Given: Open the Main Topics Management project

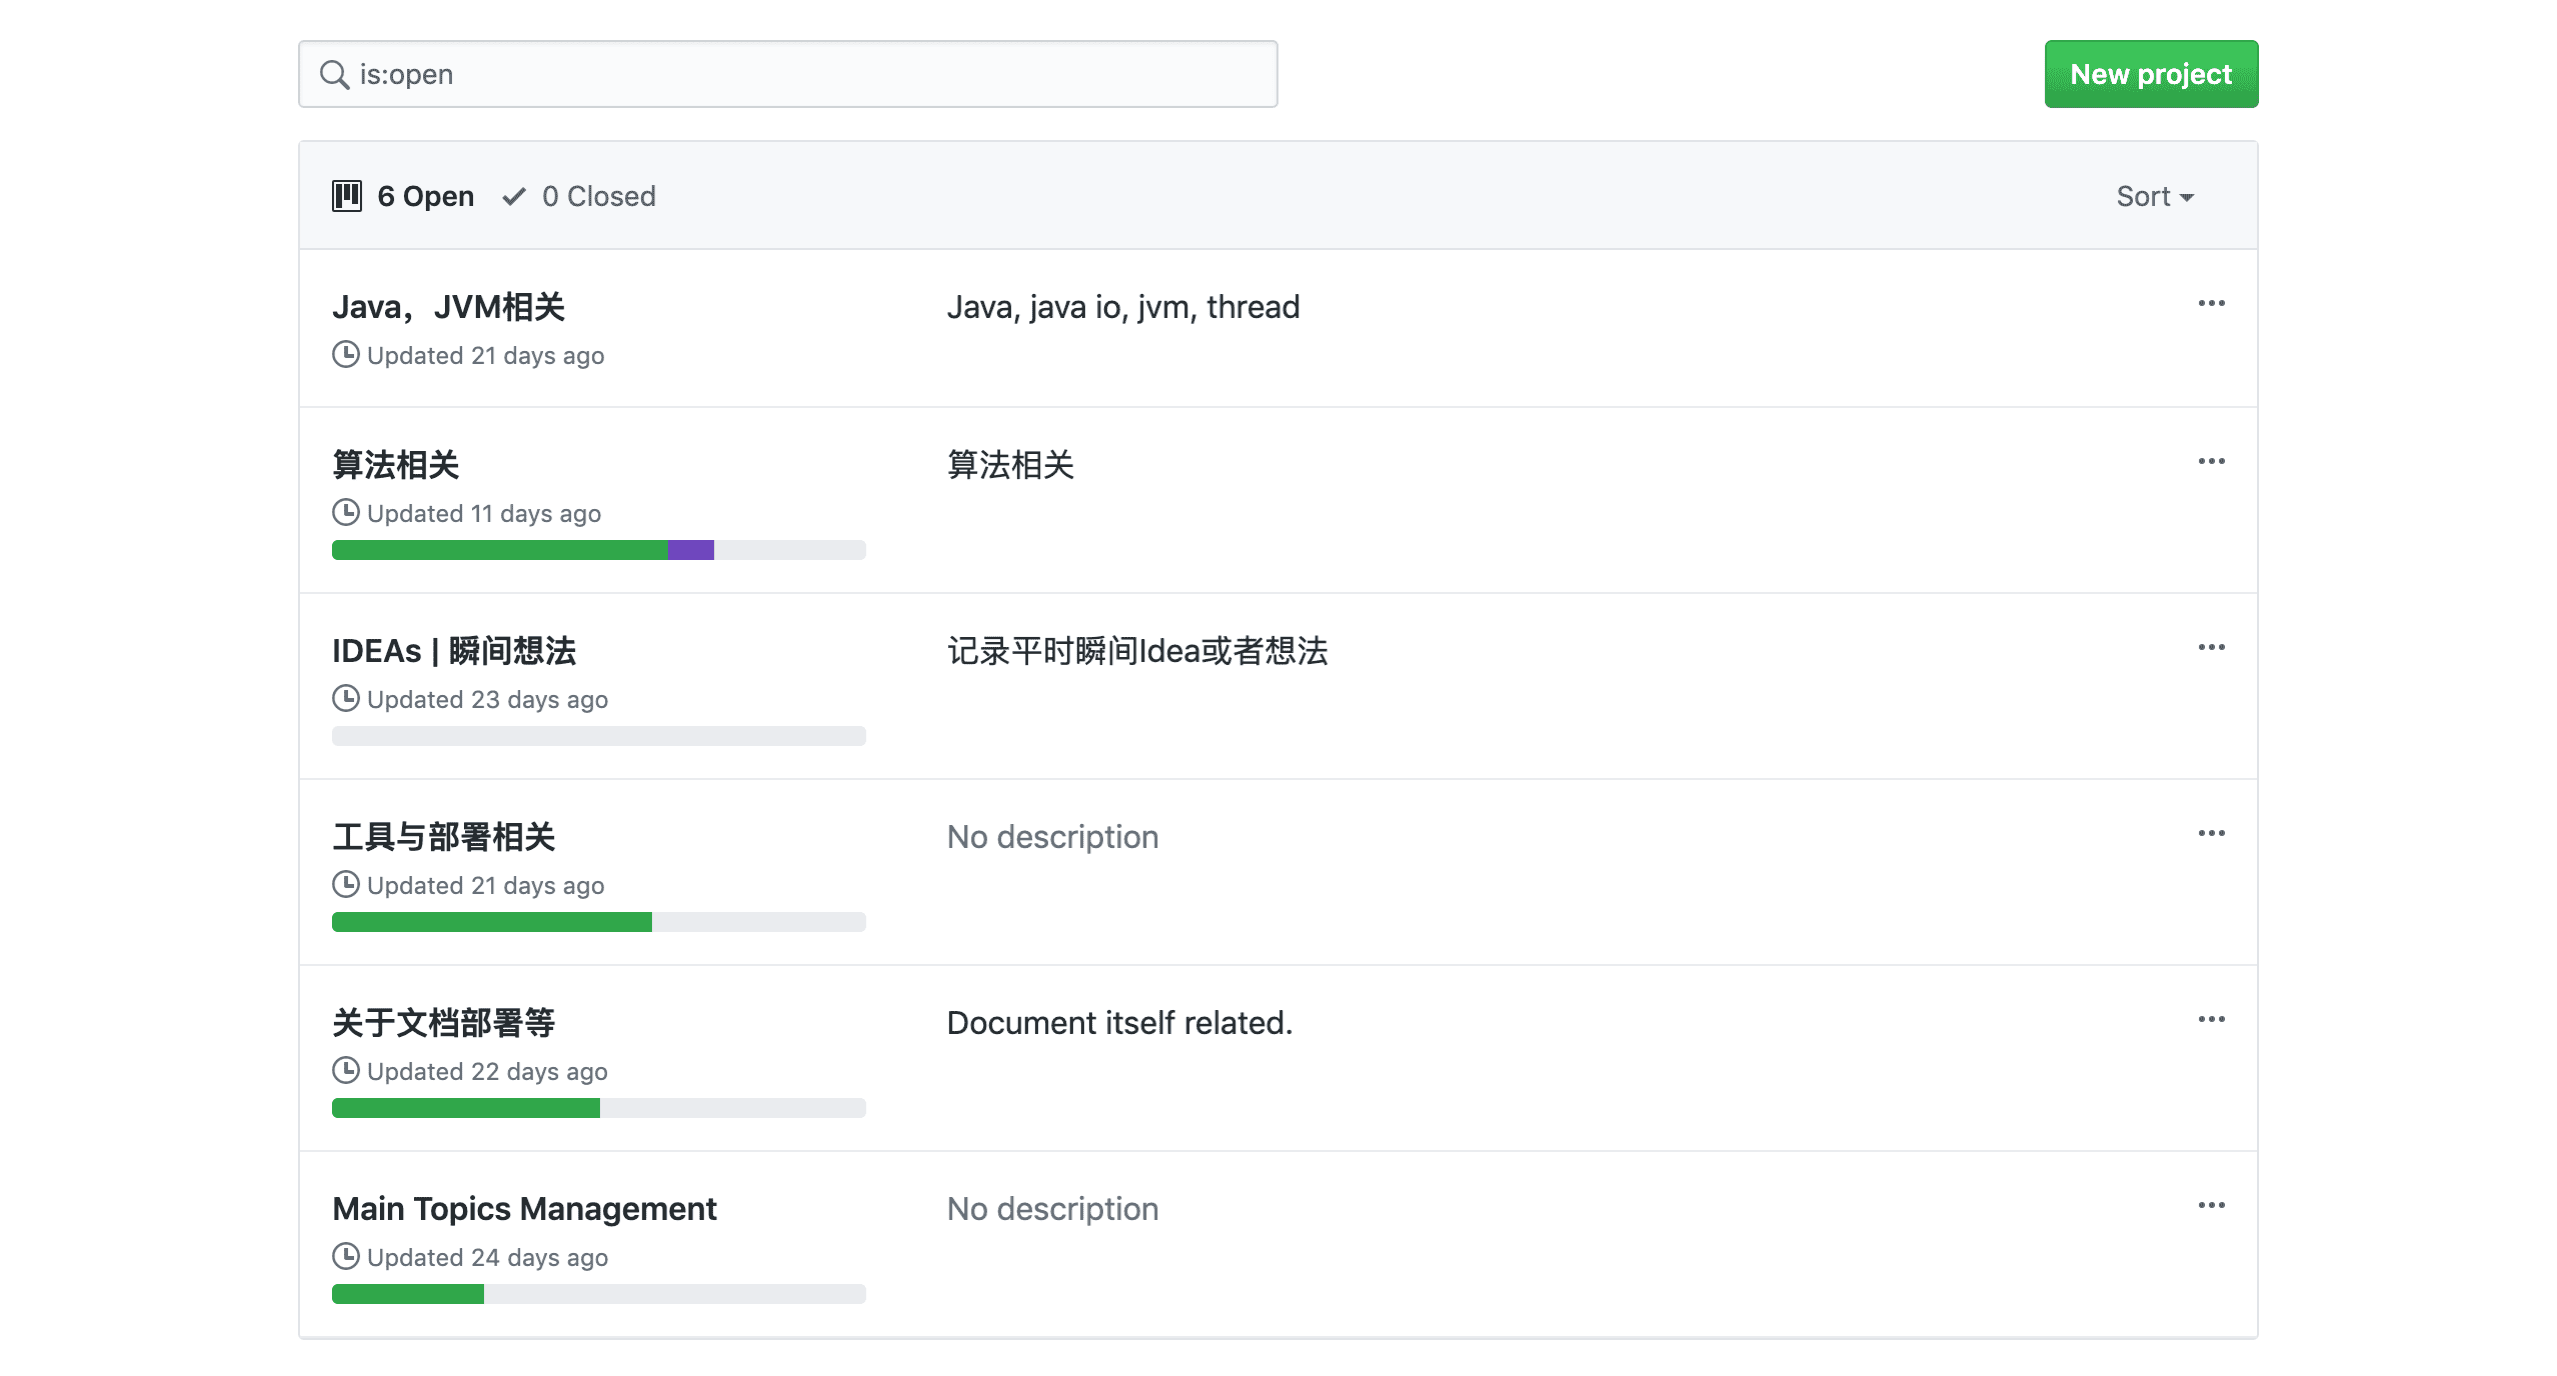Looking at the screenshot, I should tap(524, 1209).
